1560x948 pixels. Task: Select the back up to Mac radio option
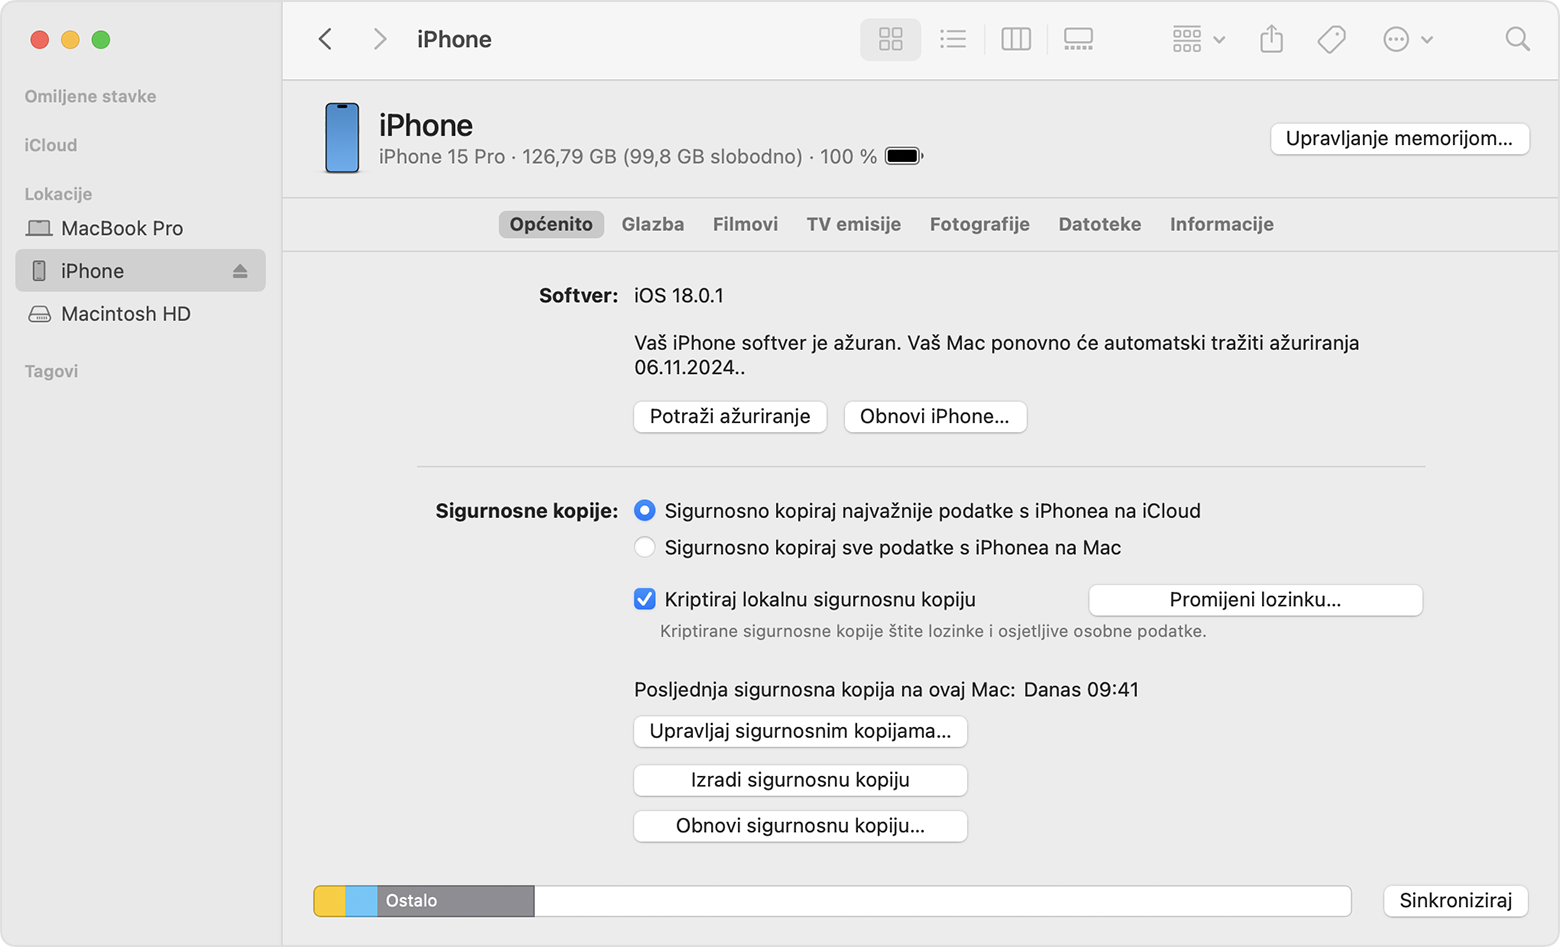645,548
